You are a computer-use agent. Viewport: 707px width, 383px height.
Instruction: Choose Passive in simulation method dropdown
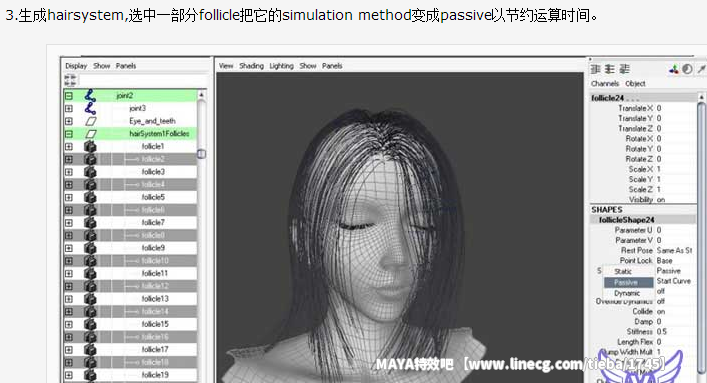click(x=629, y=282)
